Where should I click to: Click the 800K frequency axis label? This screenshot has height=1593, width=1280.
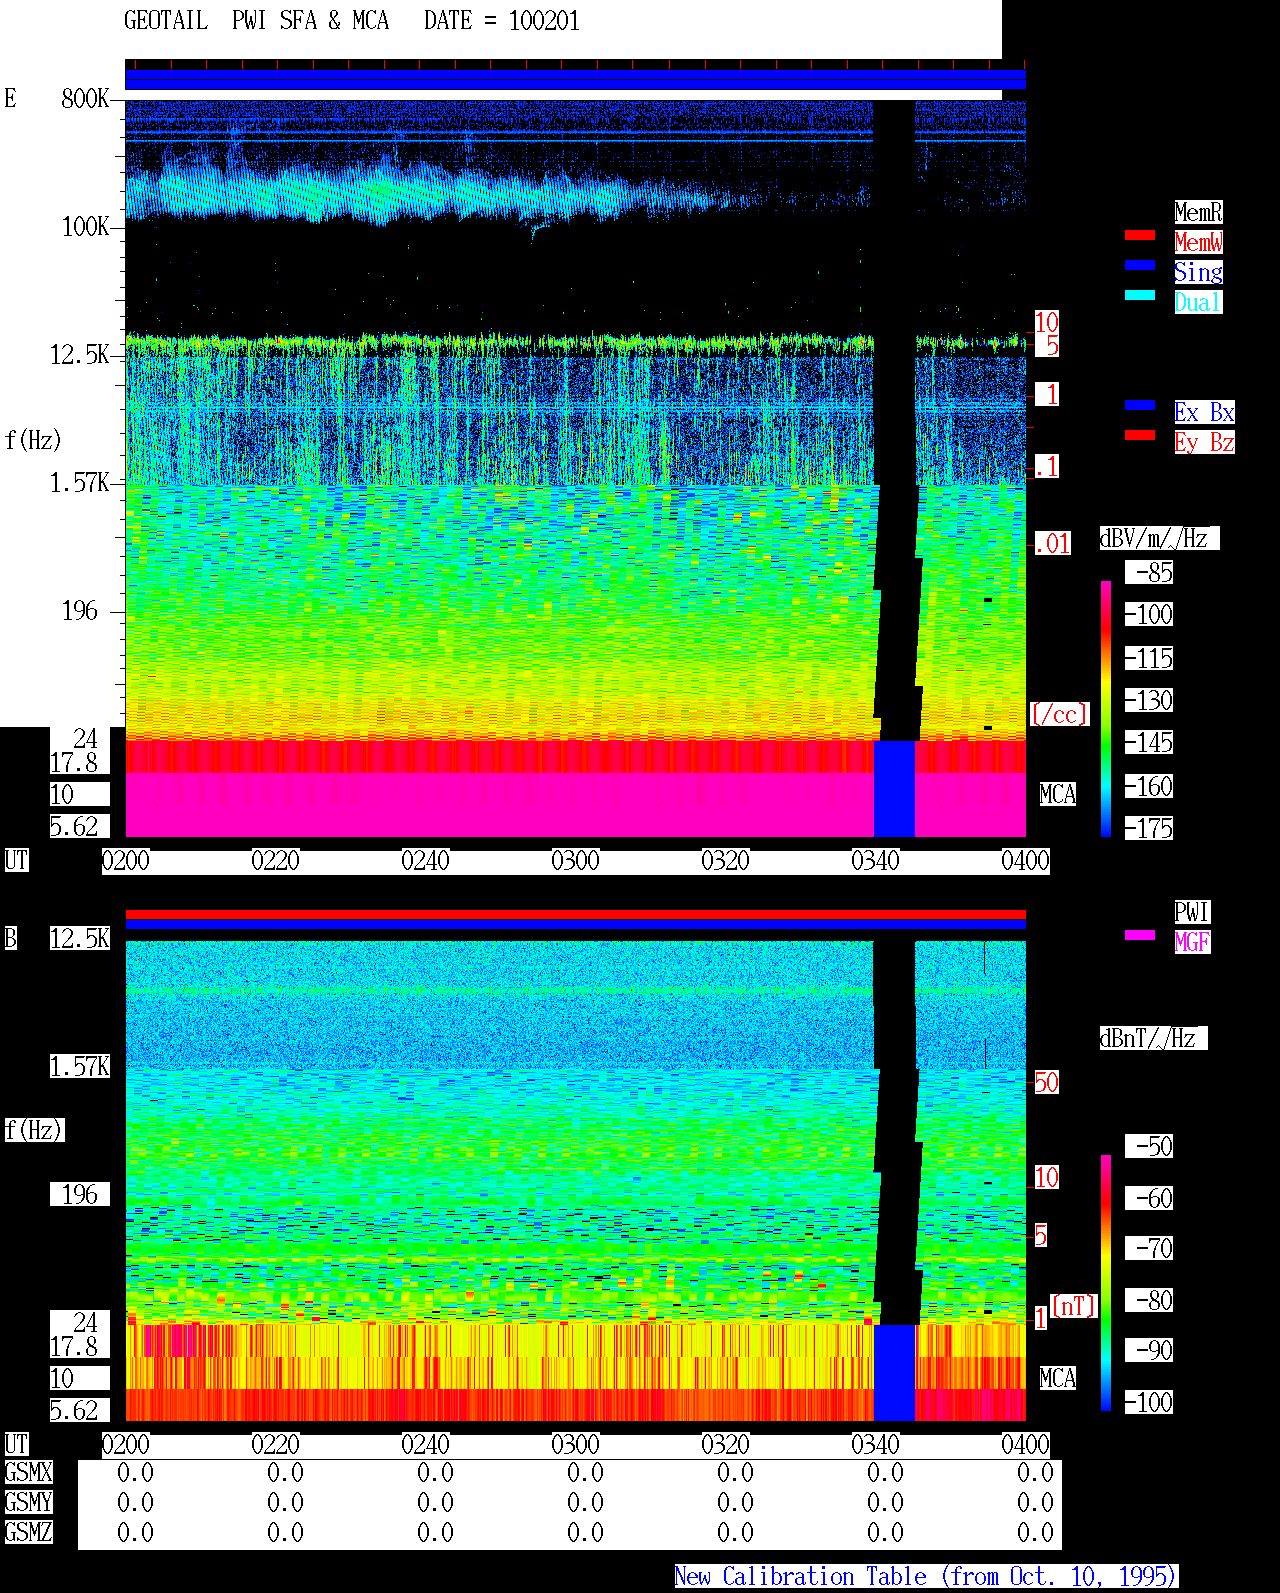pyautogui.click(x=85, y=98)
